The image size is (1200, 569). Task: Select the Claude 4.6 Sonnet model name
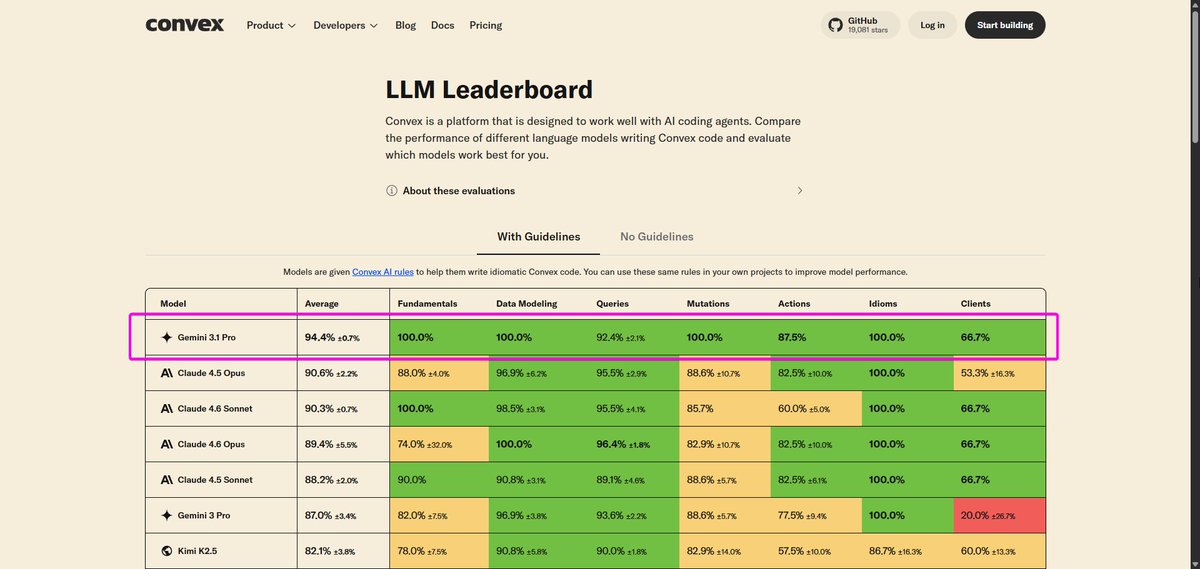tap(215, 409)
